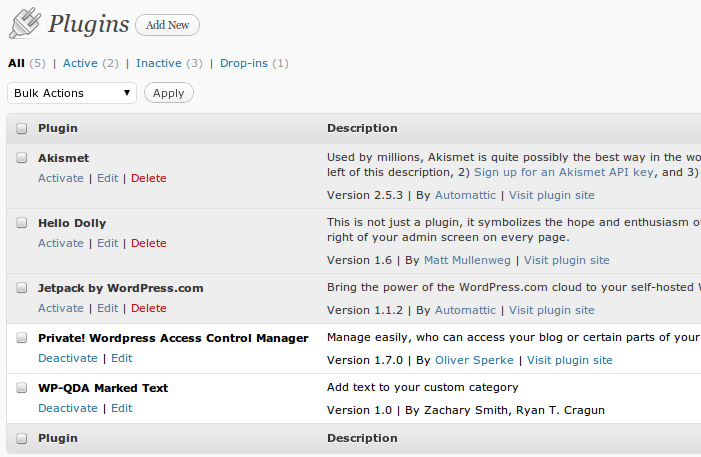Visit plugin site for Jetpack
The image size is (701, 457).
click(x=552, y=310)
